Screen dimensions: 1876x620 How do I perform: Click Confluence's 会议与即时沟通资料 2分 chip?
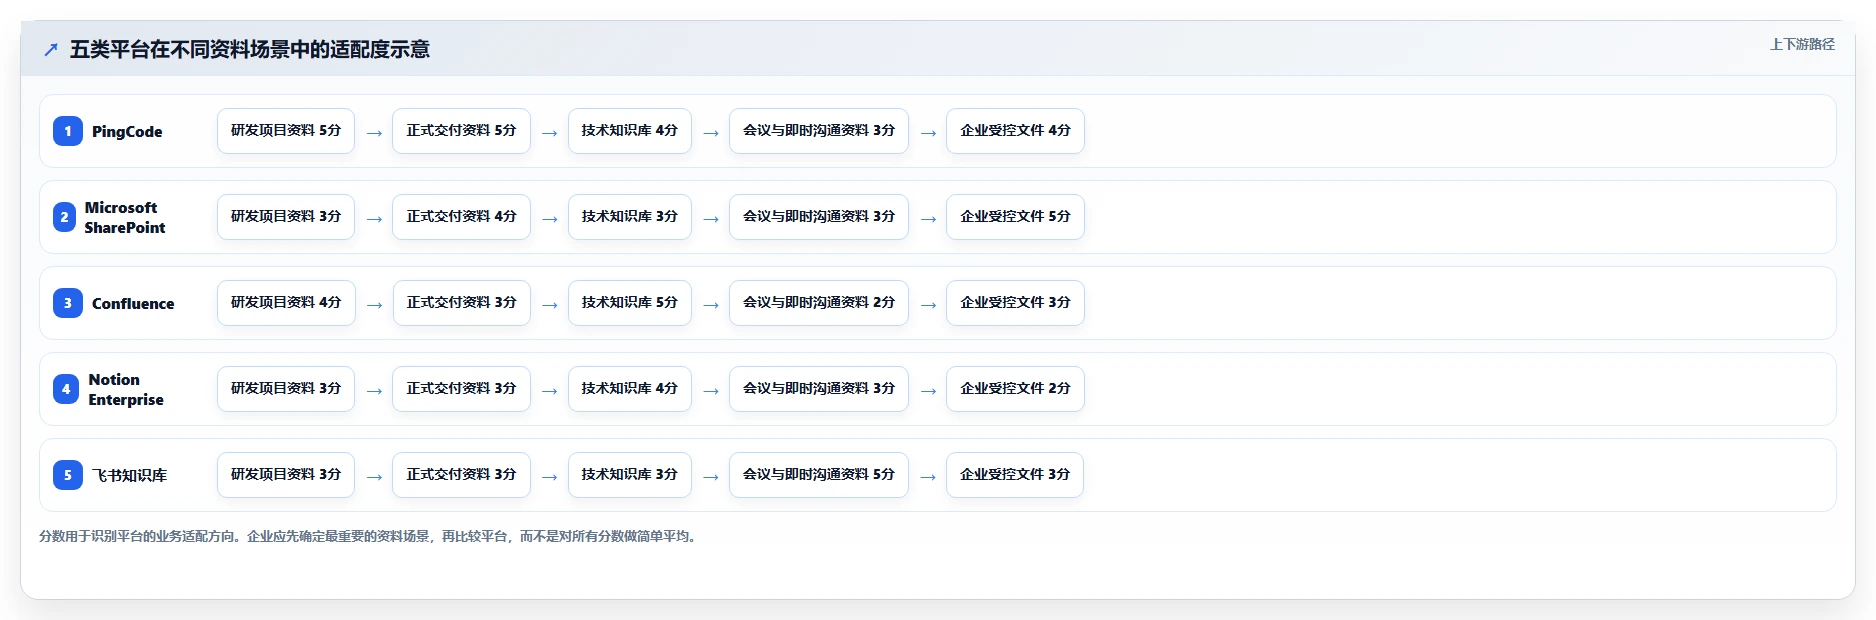tap(819, 303)
